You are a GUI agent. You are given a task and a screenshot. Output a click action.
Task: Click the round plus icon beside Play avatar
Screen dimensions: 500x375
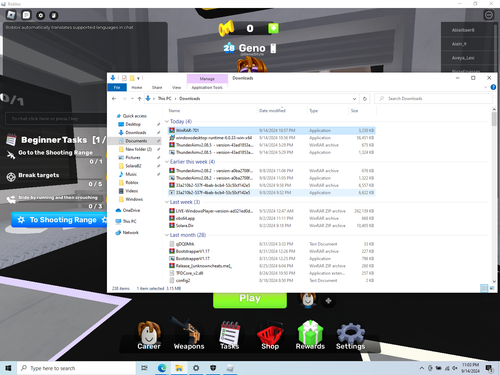click(328, 301)
